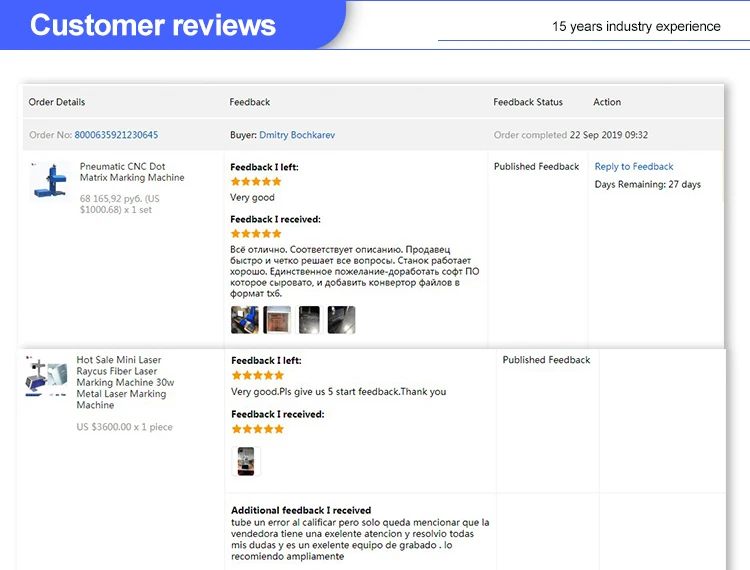Viewport: 750px width, 570px height.
Task: Click stars under second Feedback I received
Action: tap(258, 429)
